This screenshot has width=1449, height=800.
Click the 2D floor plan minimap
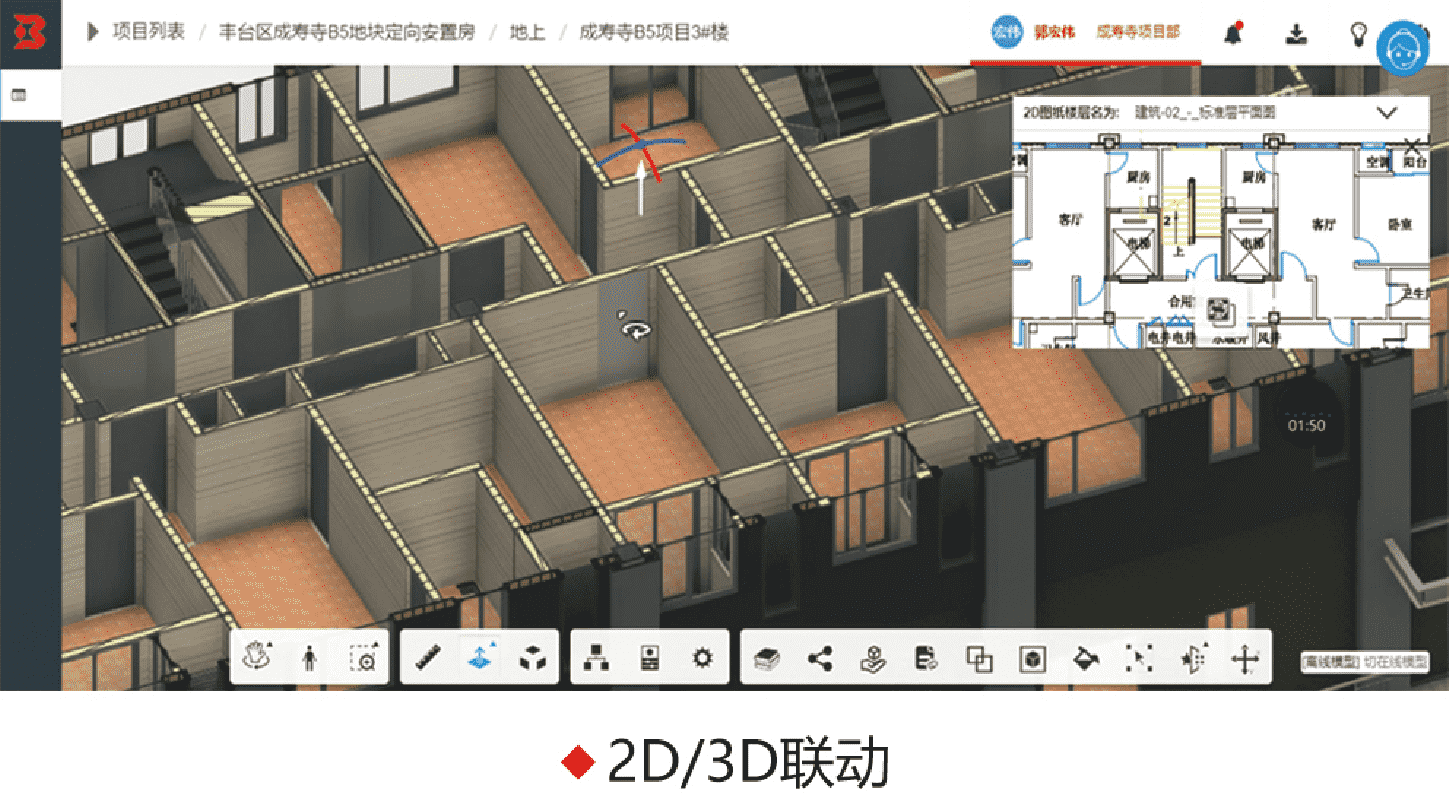[x=1220, y=245]
